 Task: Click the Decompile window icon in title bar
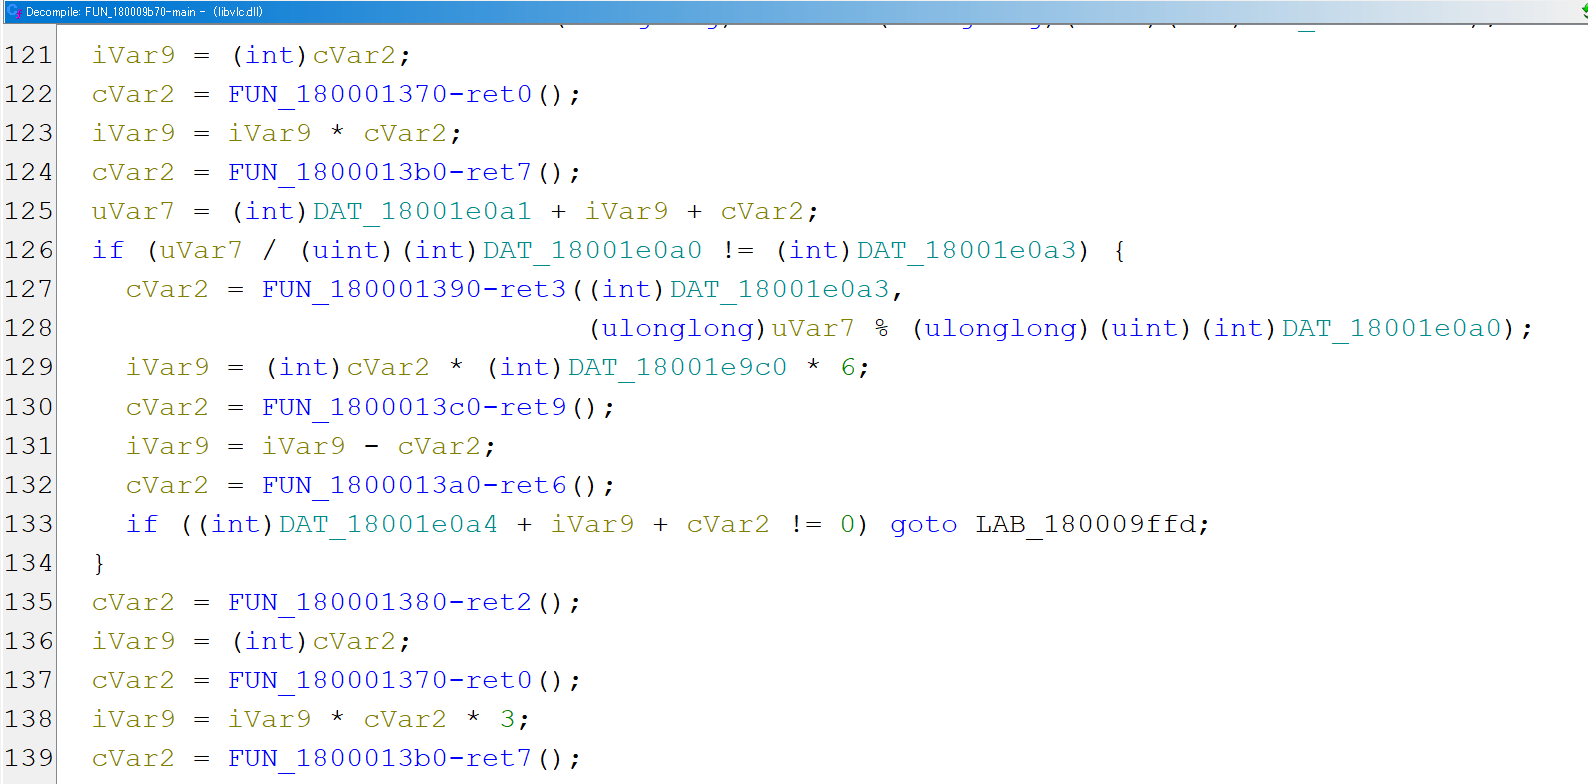point(14,12)
